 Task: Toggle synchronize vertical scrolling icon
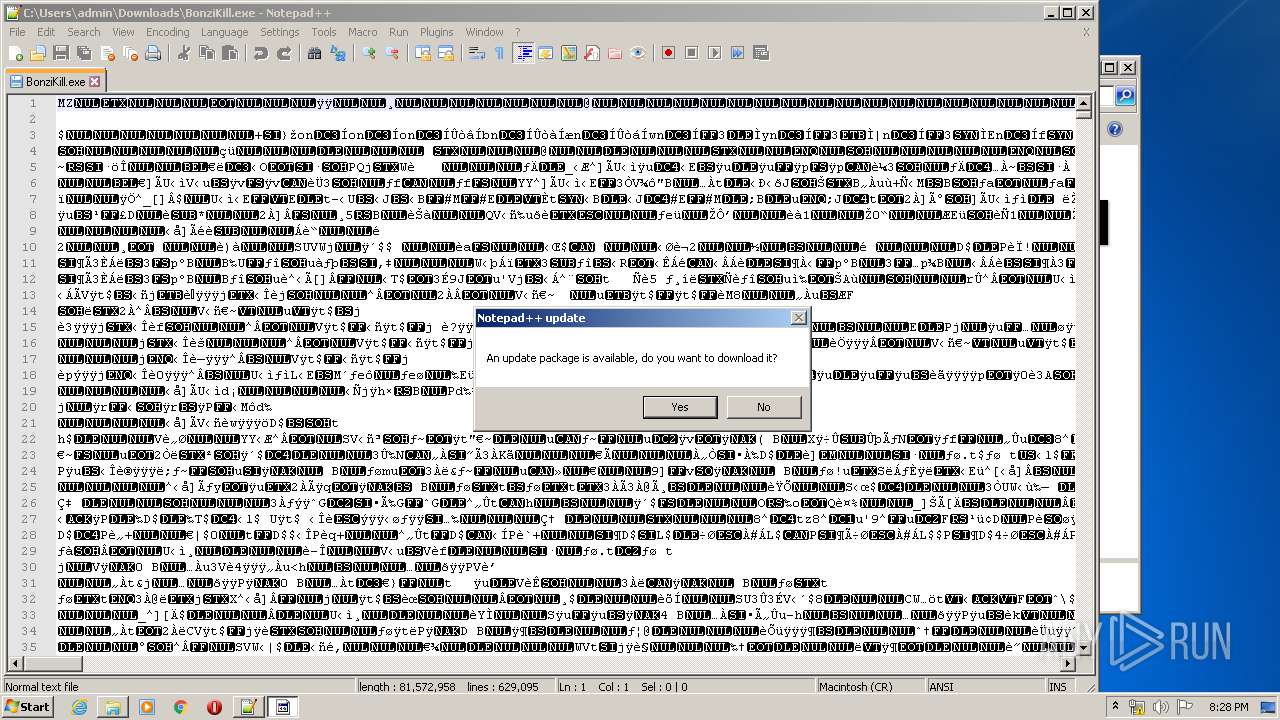point(422,53)
